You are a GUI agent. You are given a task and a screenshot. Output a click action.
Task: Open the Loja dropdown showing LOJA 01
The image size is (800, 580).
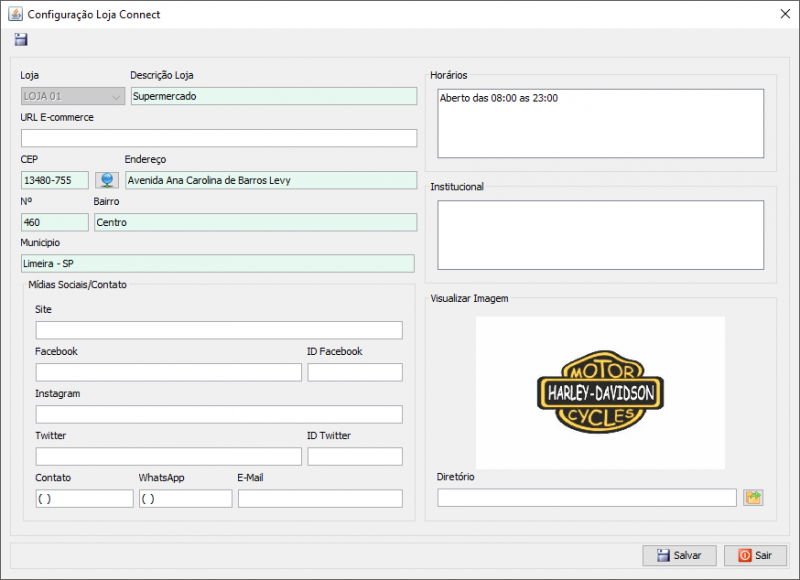[x=73, y=96]
